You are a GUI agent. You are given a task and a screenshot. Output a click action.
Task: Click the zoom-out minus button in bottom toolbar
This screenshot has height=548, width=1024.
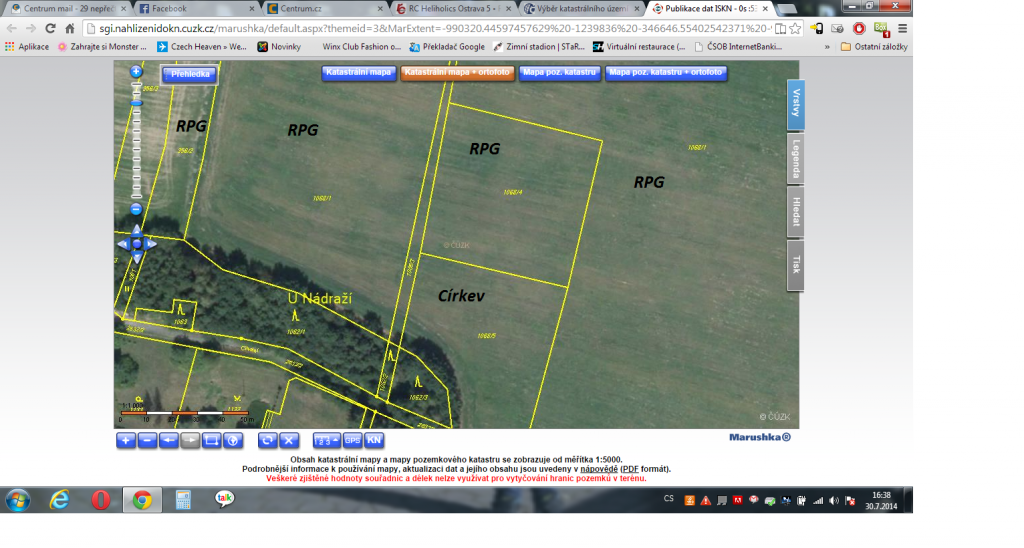147,440
